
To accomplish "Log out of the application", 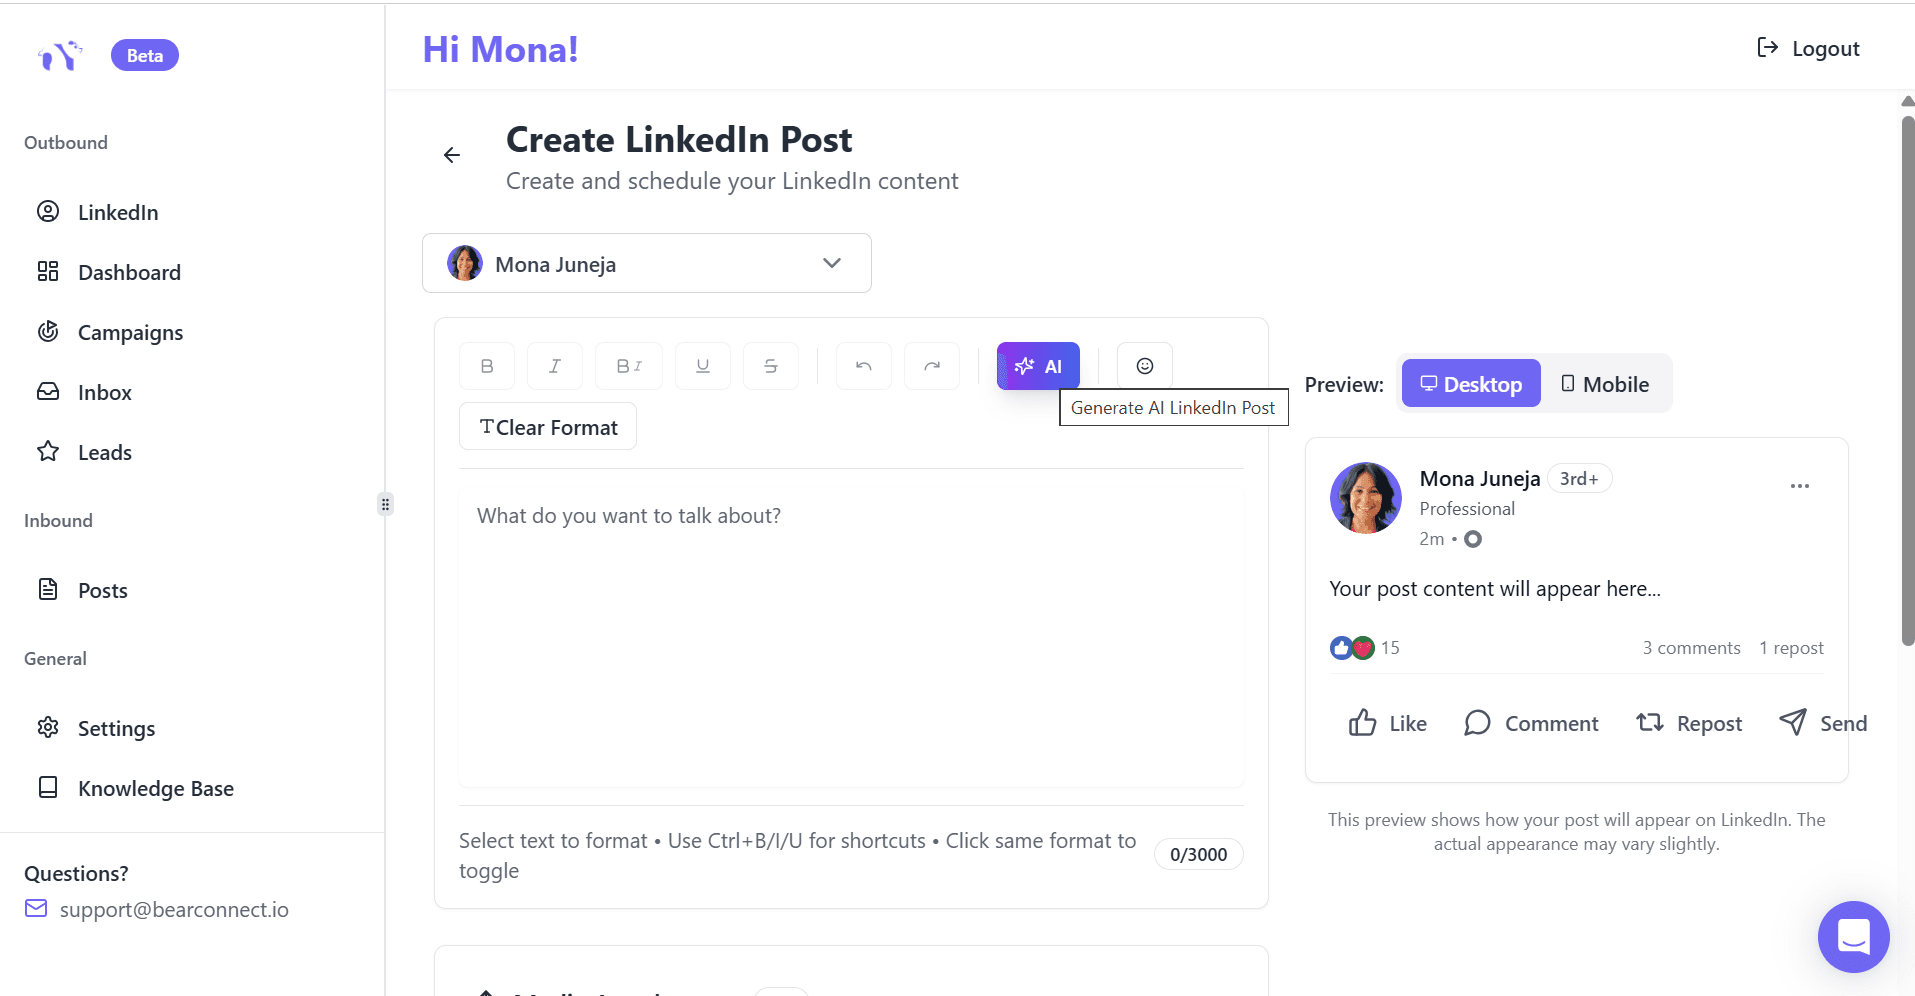I will pos(1809,48).
